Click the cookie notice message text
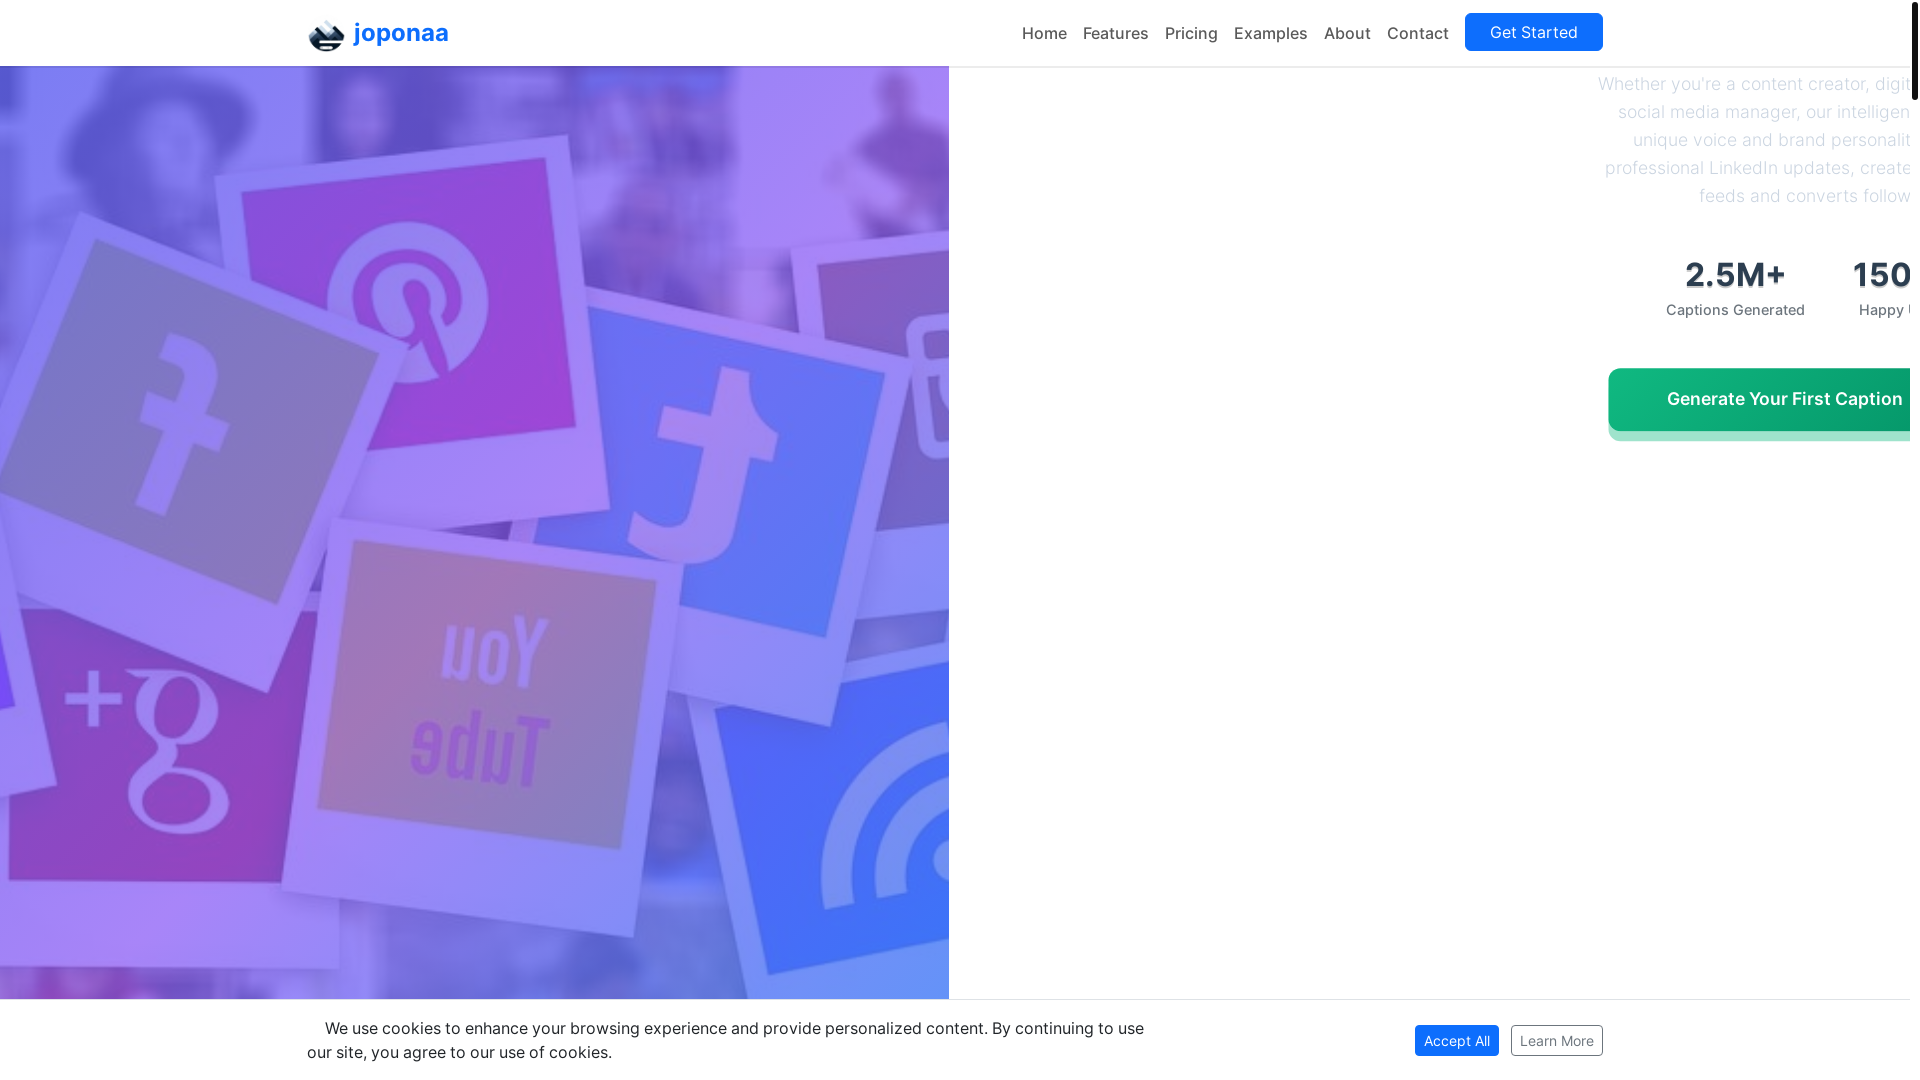The height and width of the screenshot is (1080, 1920). click(725, 1040)
